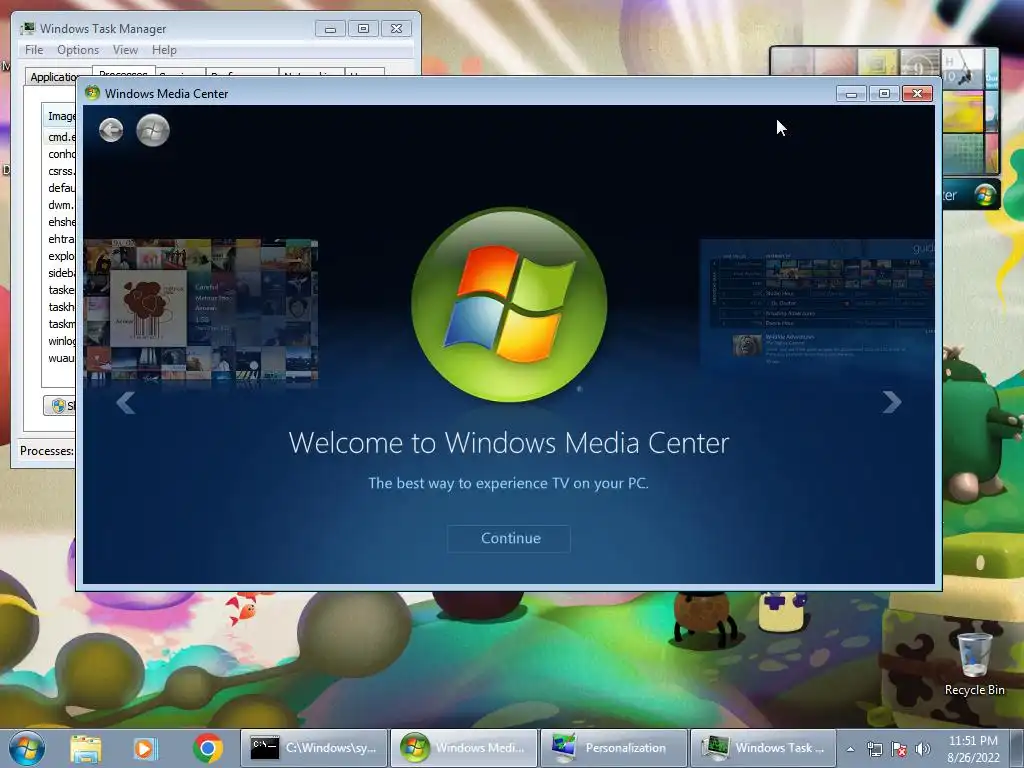
Task: Open Action Center flag icon
Action: tap(899, 749)
